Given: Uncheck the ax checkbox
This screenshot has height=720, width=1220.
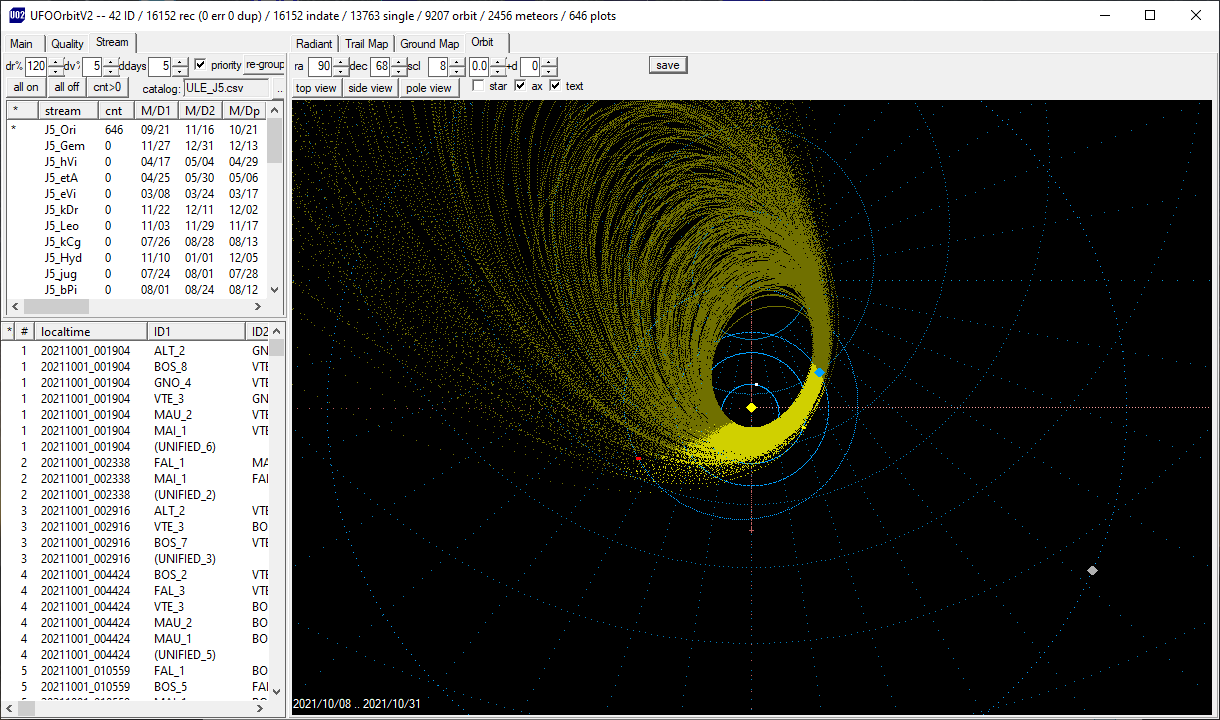Looking at the screenshot, I should [520, 86].
